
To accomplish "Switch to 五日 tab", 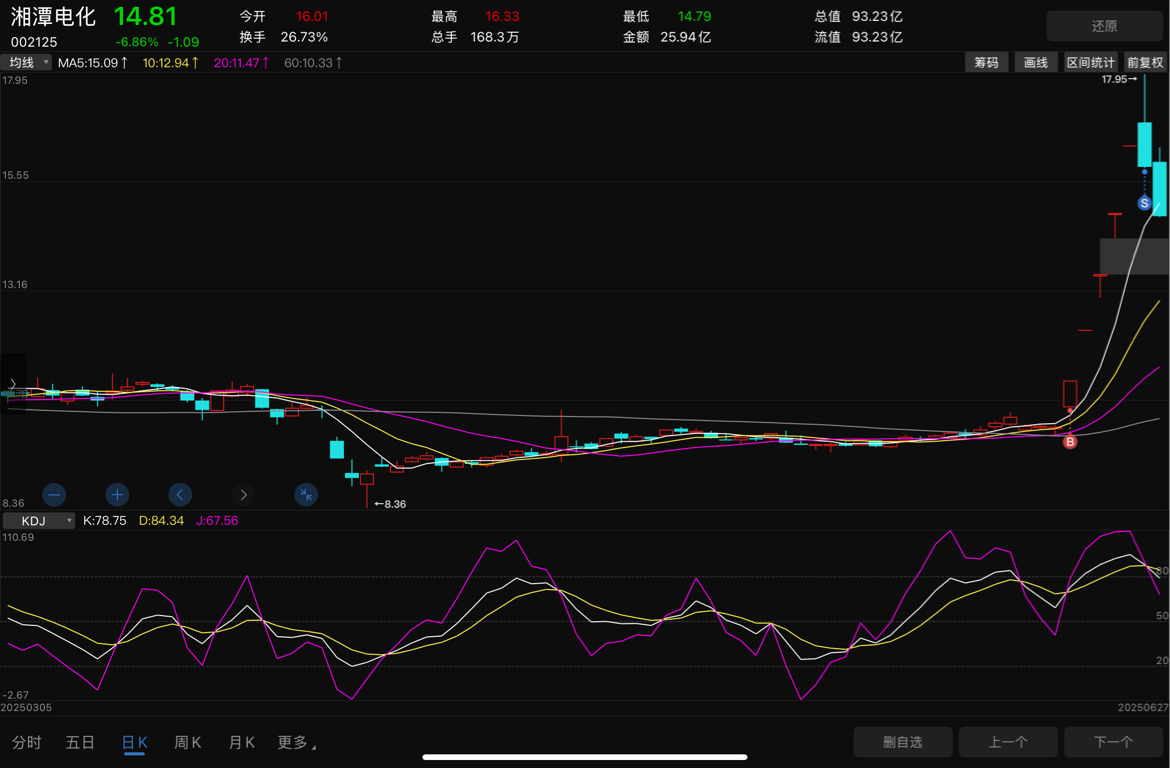I will (x=81, y=742).
